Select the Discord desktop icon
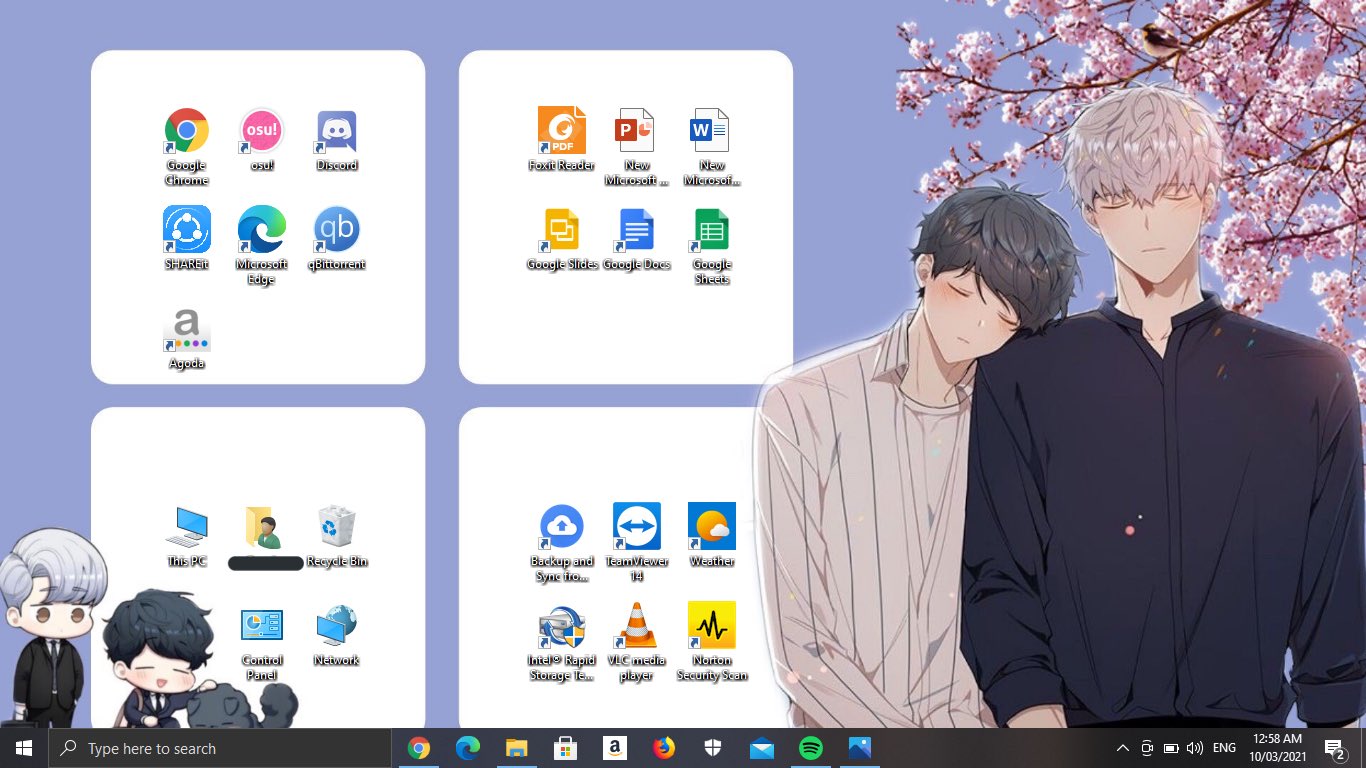 [x=337, y=140]
